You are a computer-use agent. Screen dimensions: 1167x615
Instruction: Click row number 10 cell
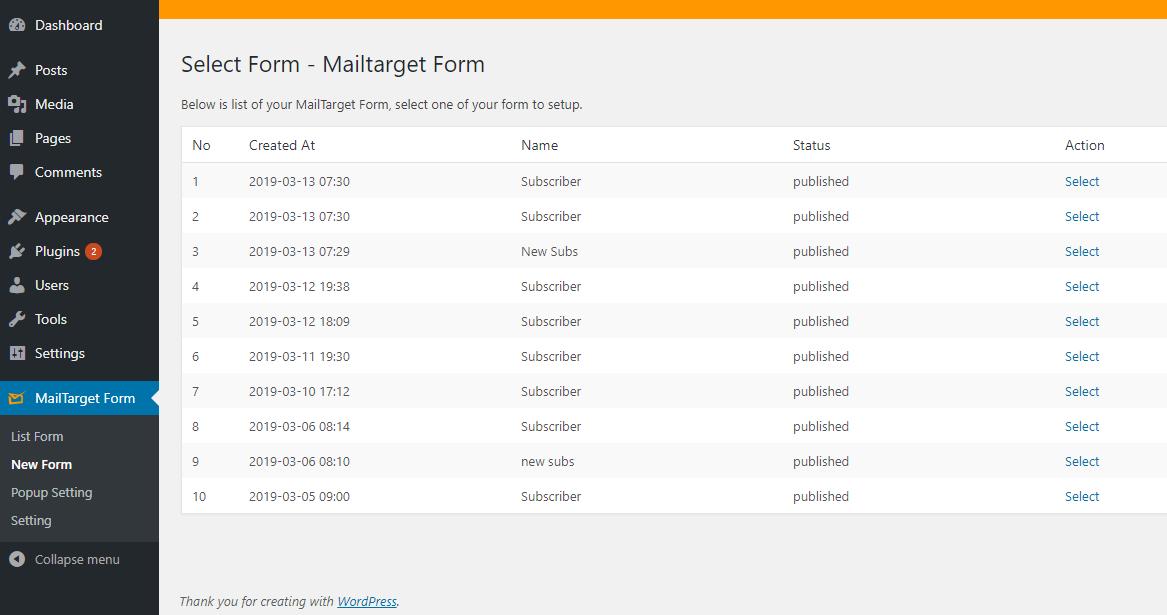[199, 497]
